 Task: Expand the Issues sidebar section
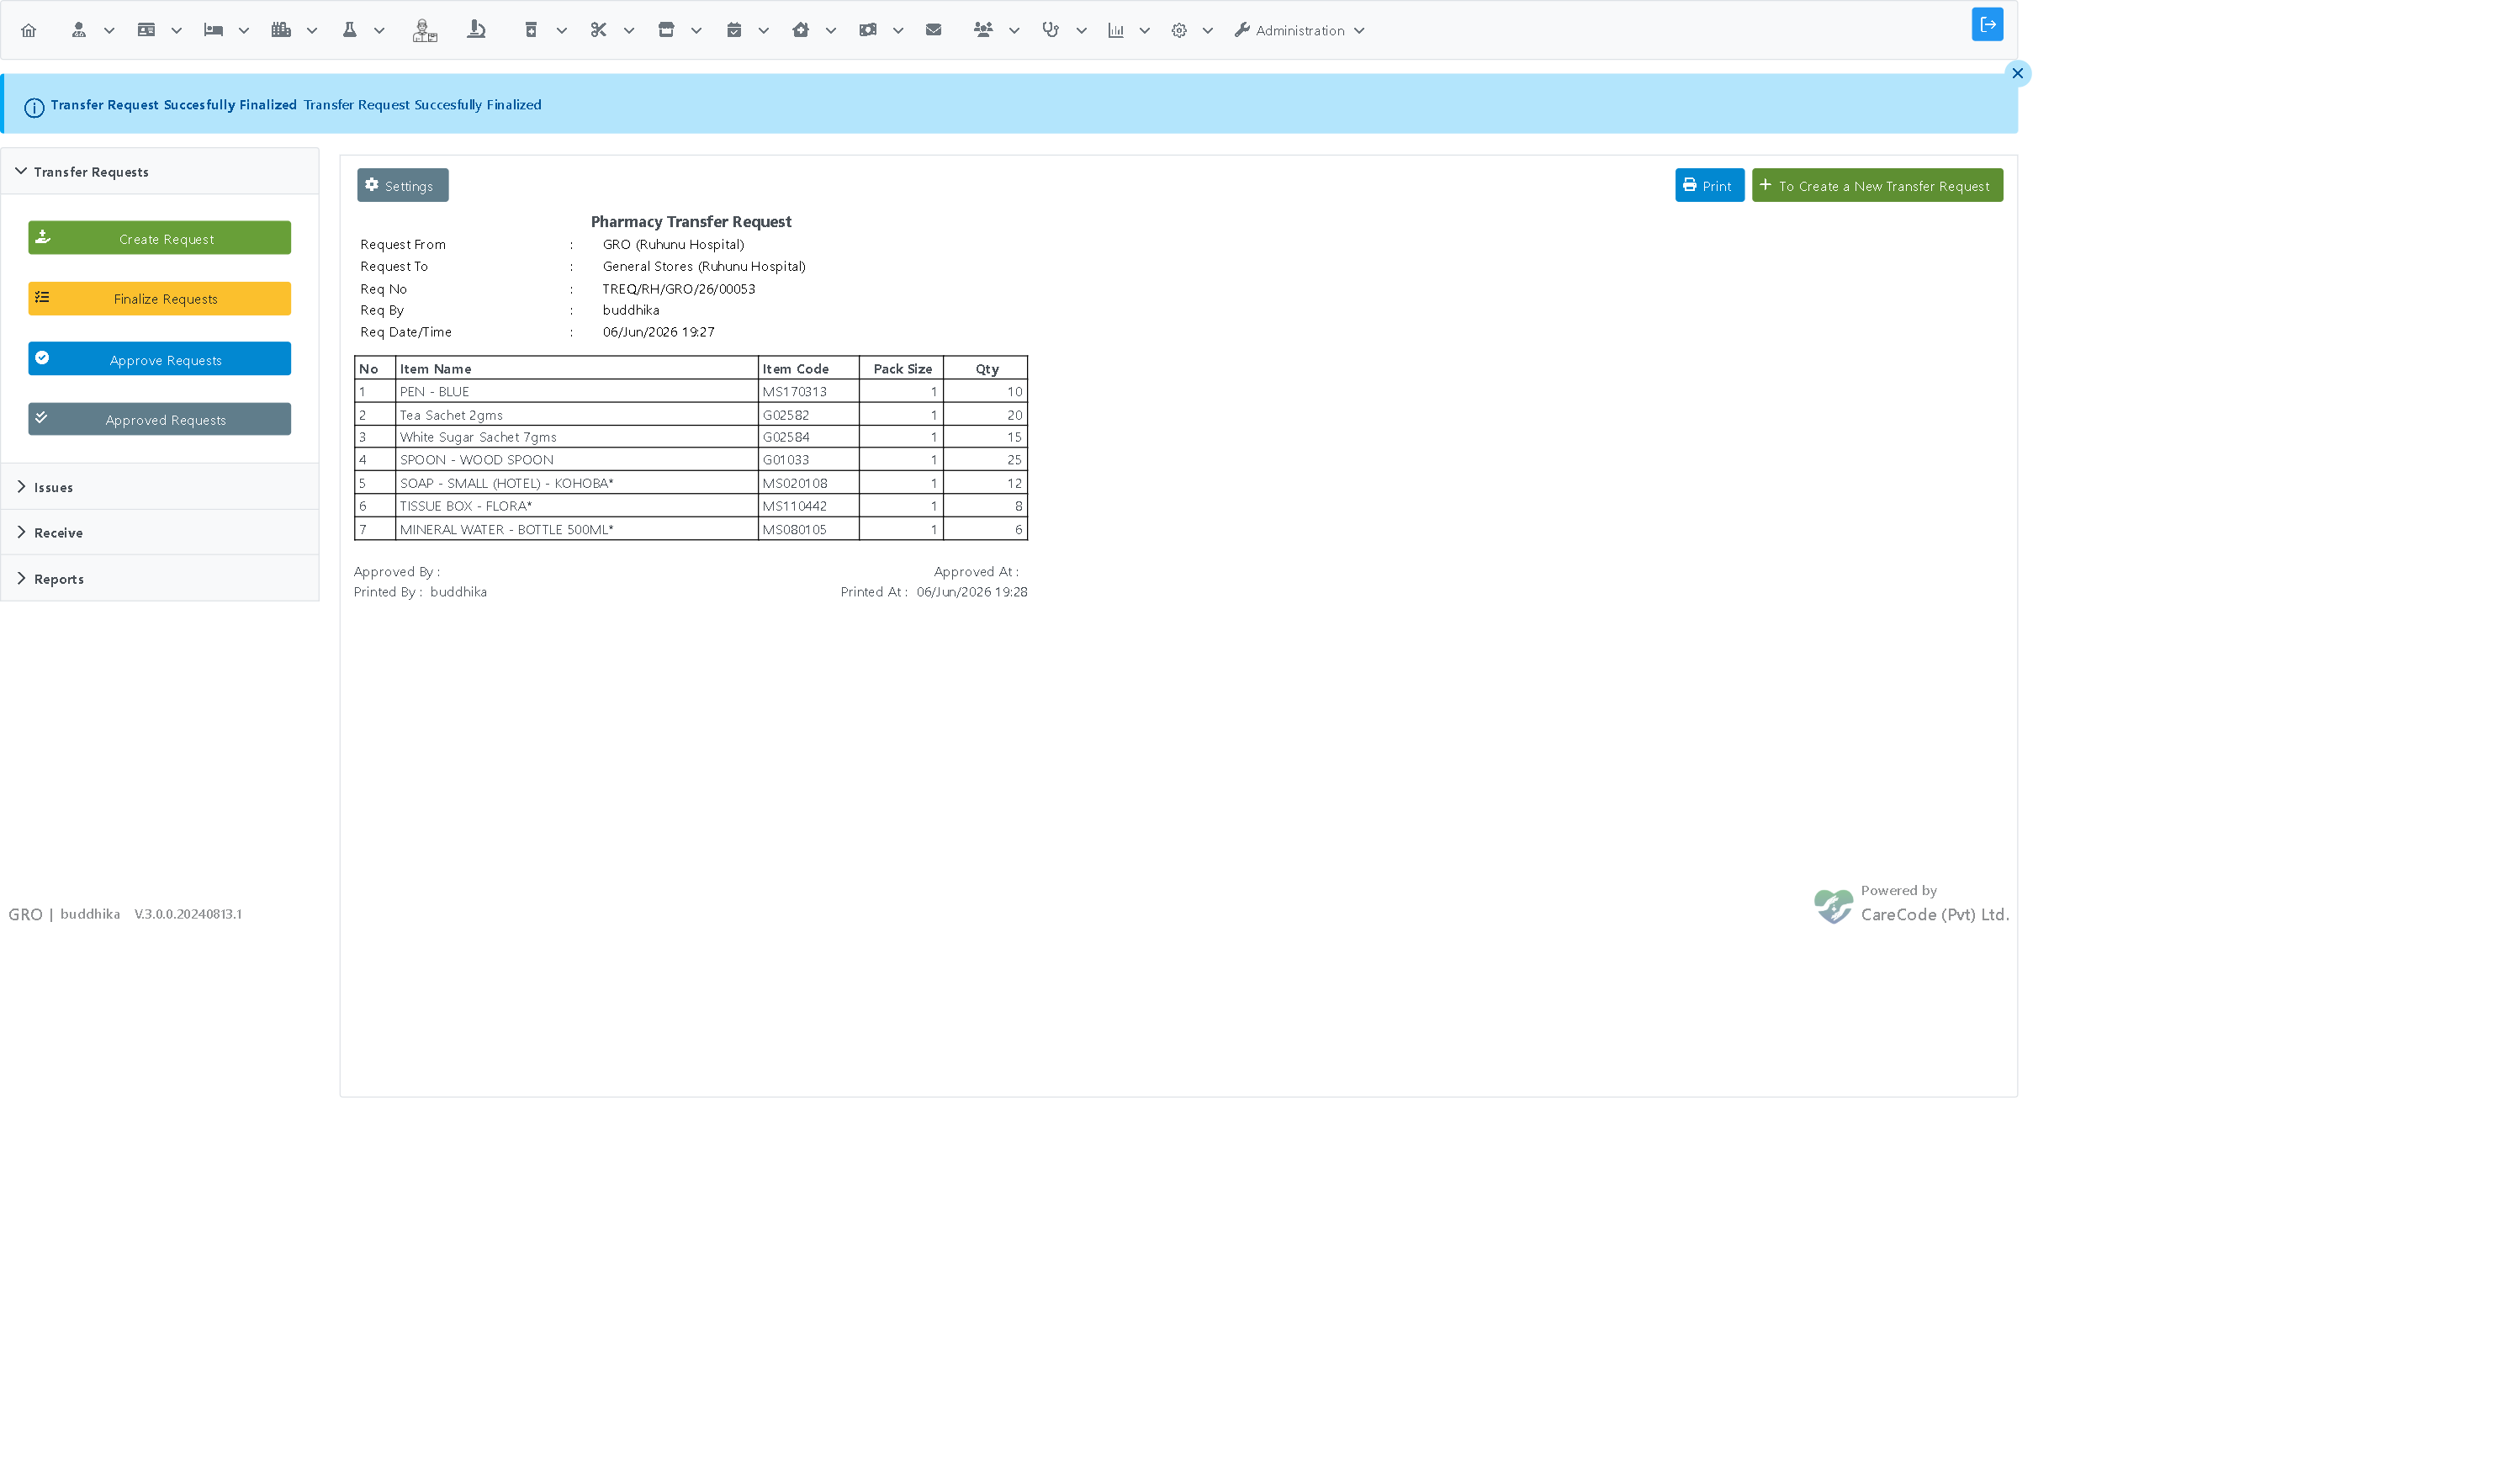click(160, 487)
